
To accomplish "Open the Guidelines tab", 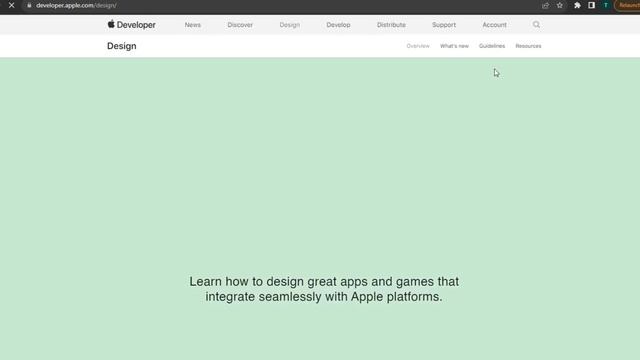I will [x=492, y=46].
